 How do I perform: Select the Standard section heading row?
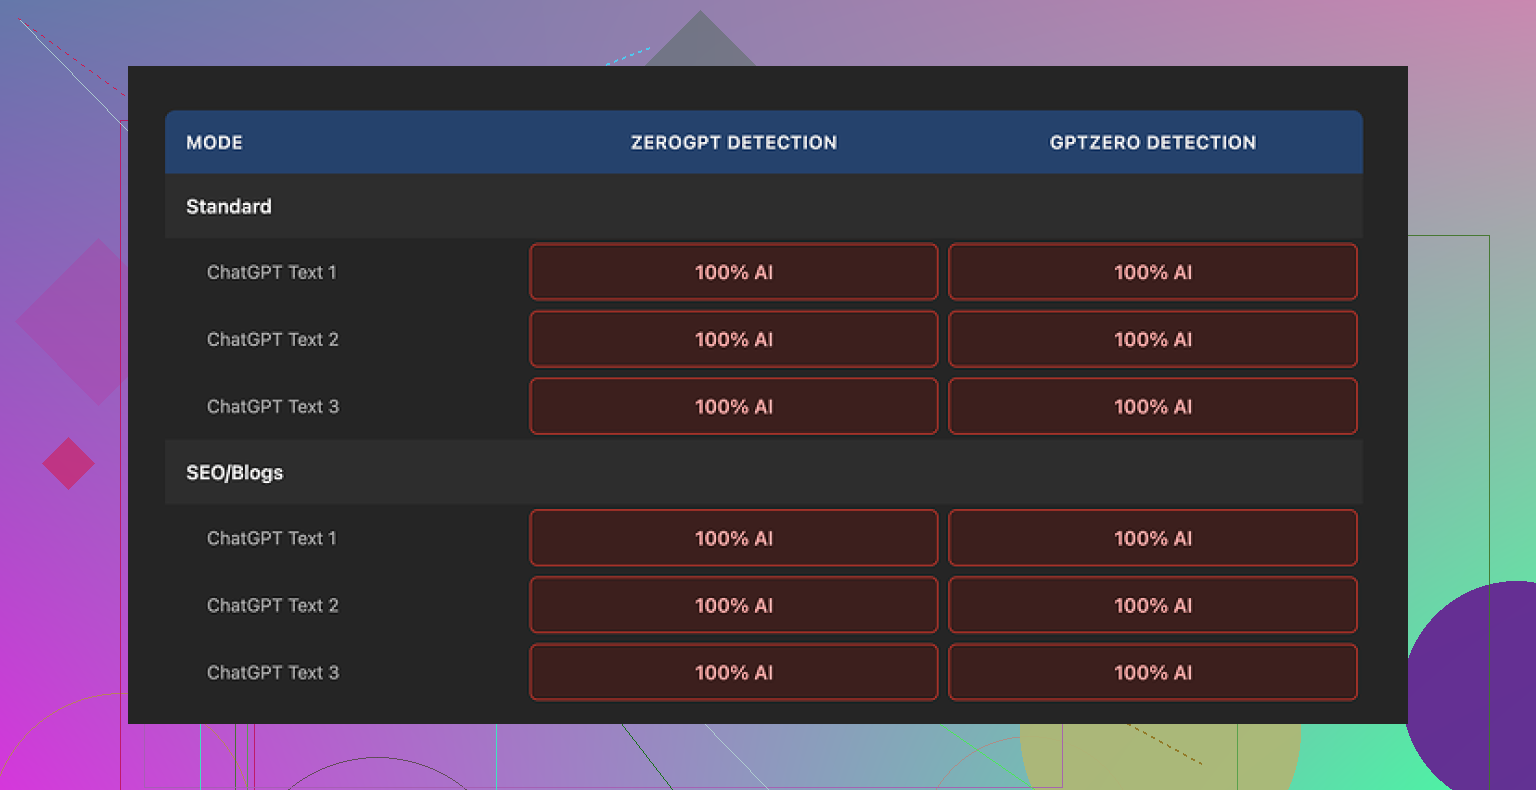(229, 207)
